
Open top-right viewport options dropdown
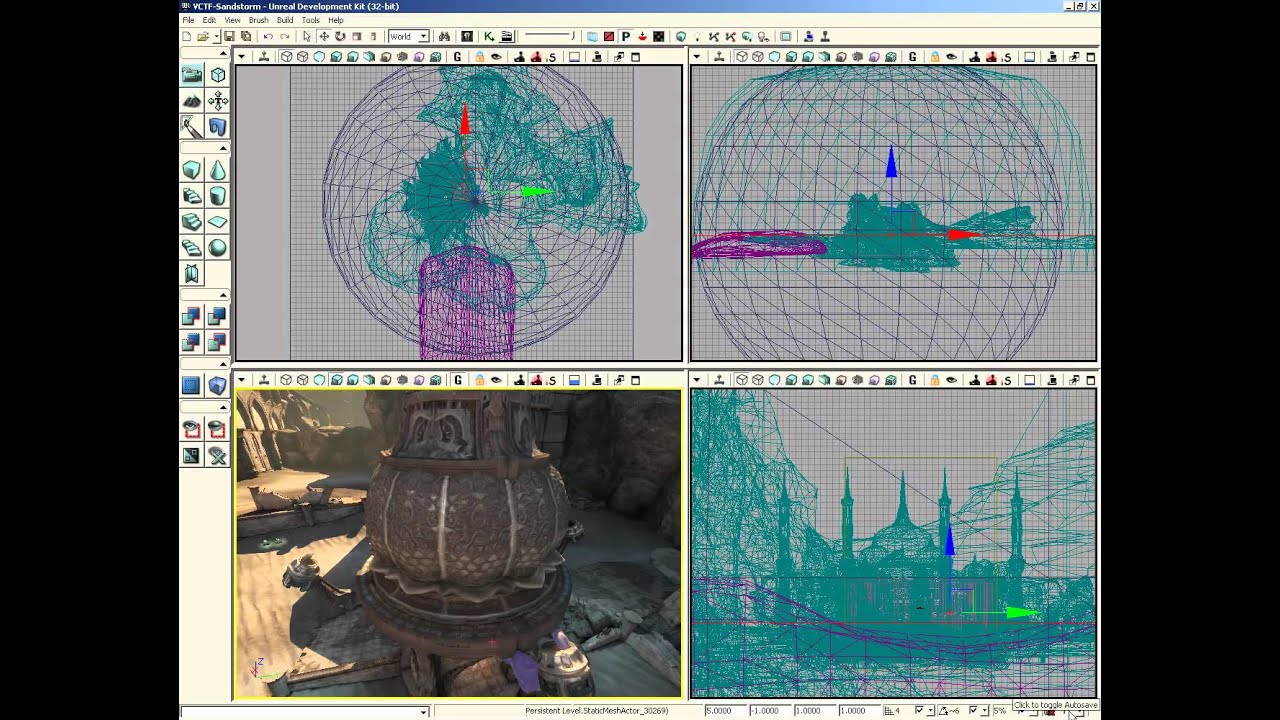coord(696,57)
